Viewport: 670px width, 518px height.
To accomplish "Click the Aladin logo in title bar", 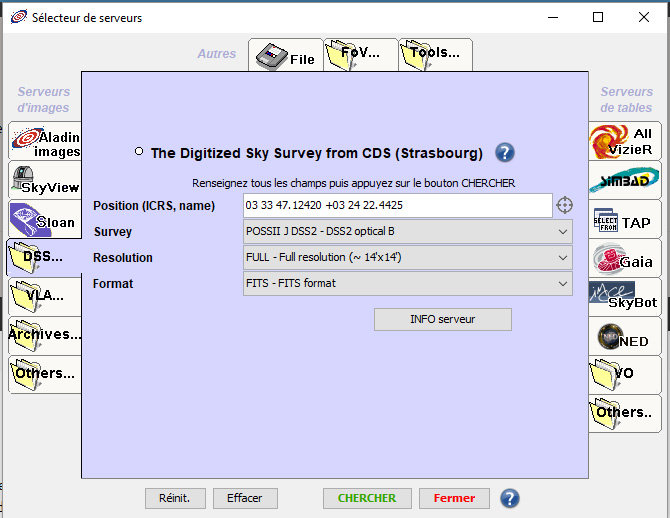I will (x=18, y=17).
